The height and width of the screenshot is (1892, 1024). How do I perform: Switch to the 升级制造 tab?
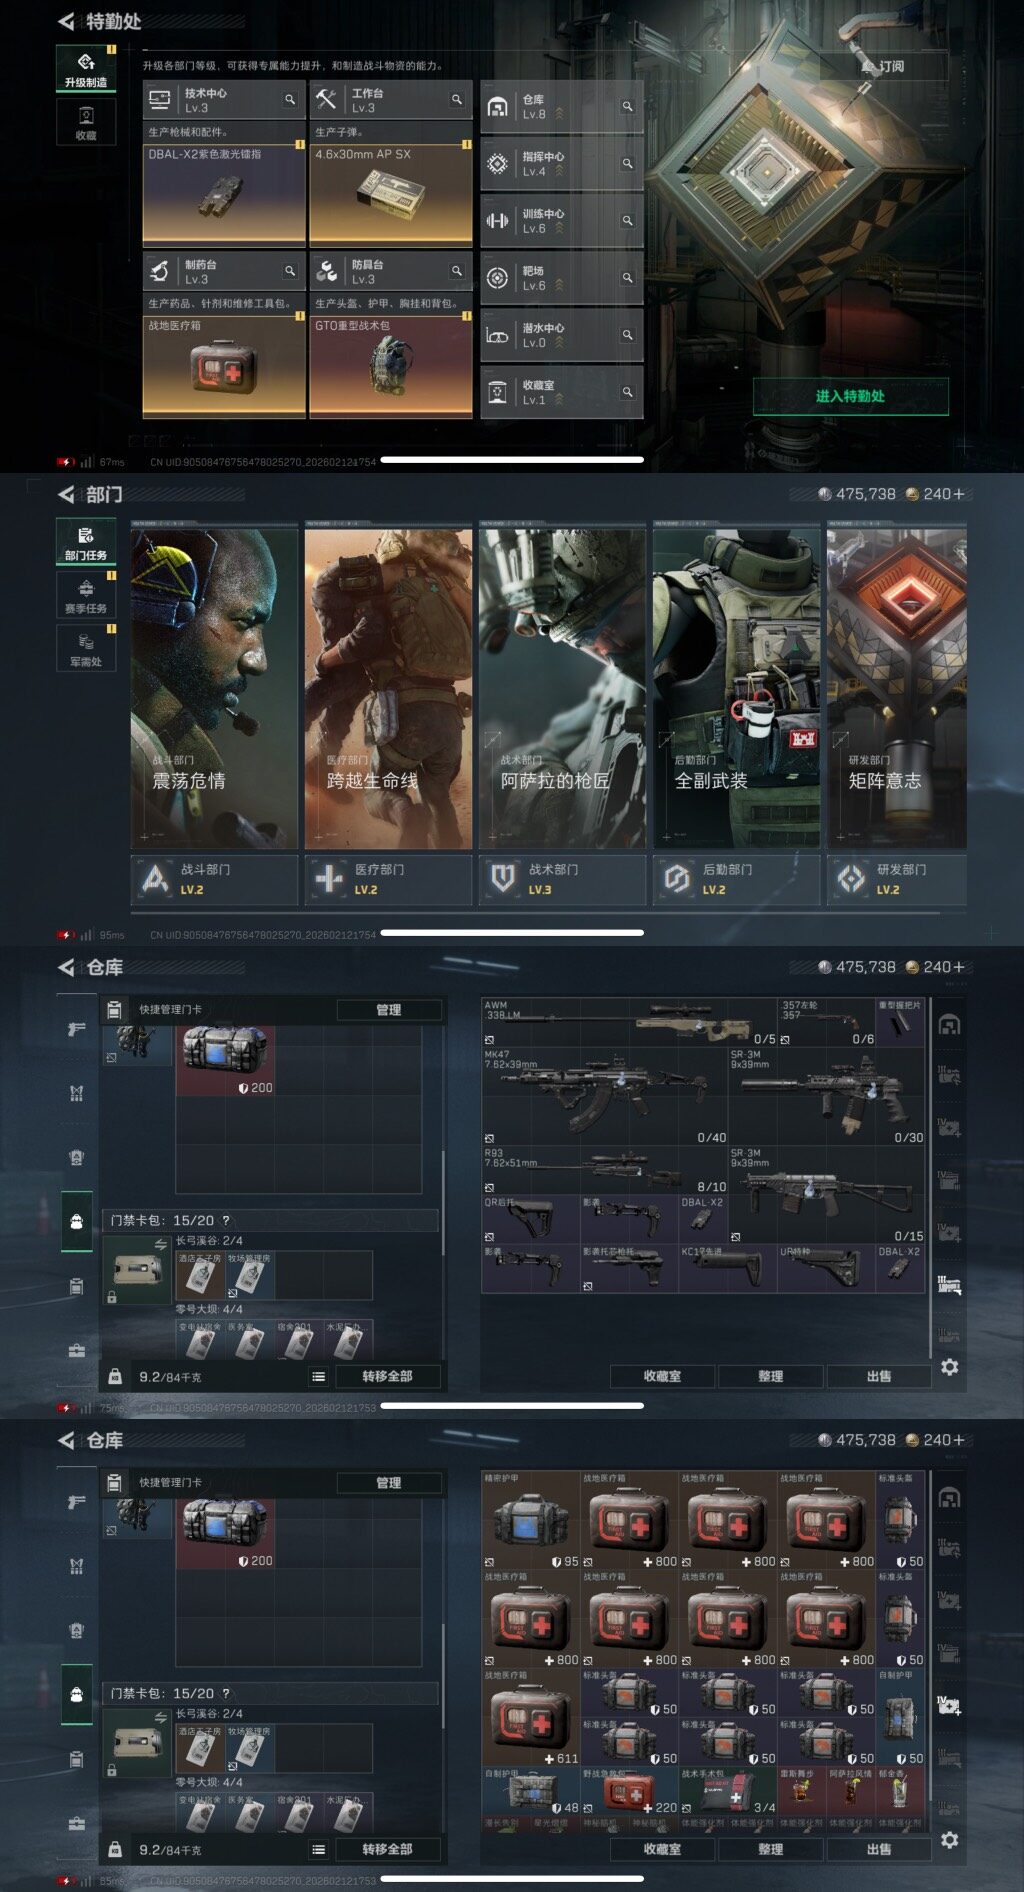[x=86, y=68]
